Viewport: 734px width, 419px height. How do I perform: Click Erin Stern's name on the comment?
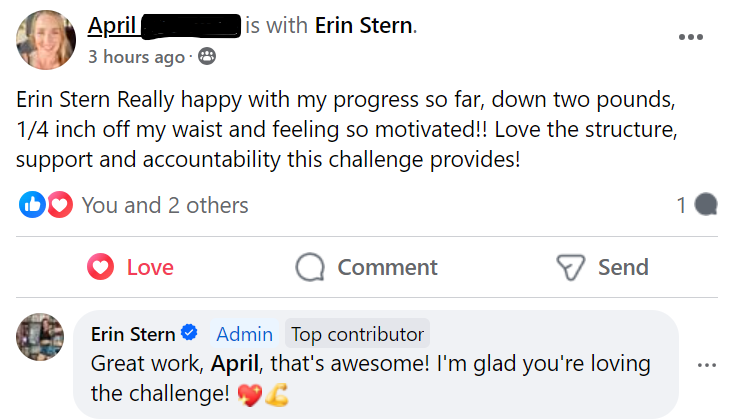[x=133, y=334]
